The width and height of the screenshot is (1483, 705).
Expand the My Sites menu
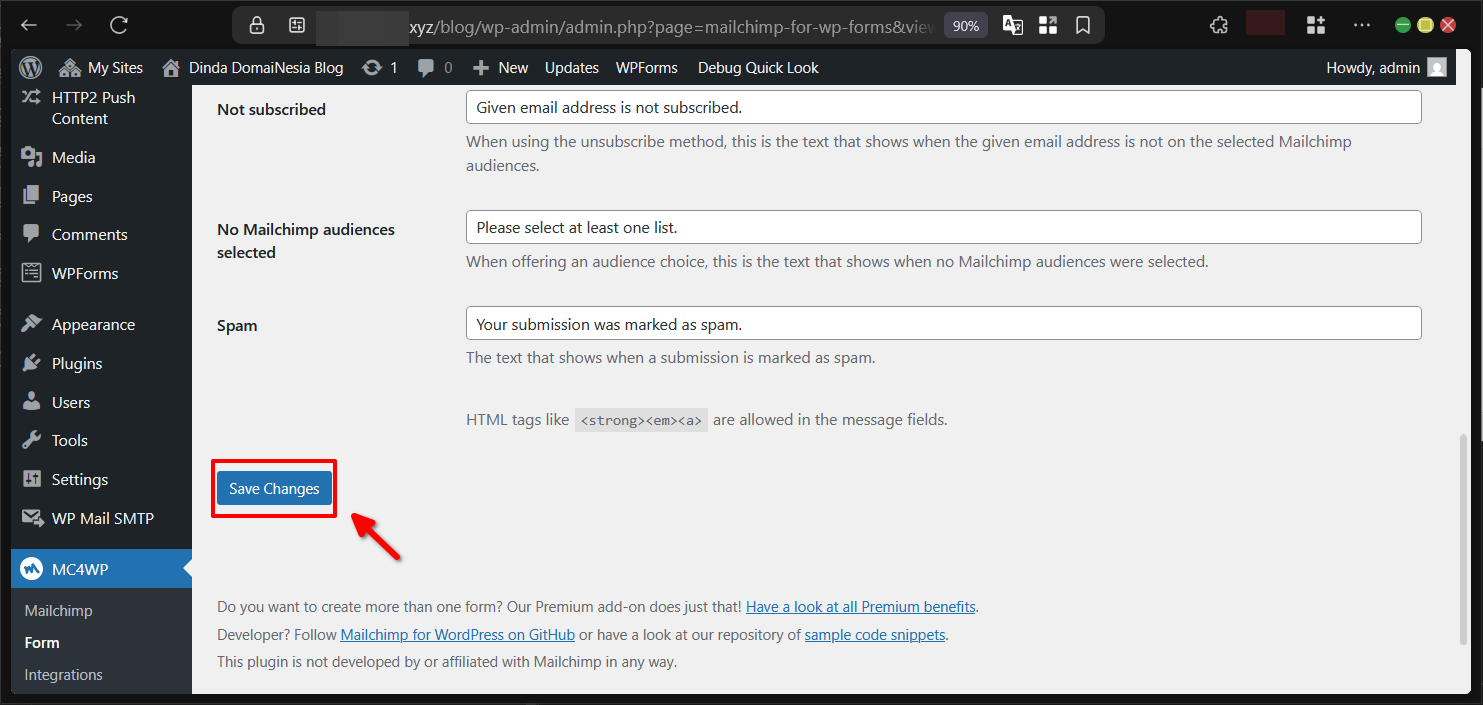[x=100, y=67]
